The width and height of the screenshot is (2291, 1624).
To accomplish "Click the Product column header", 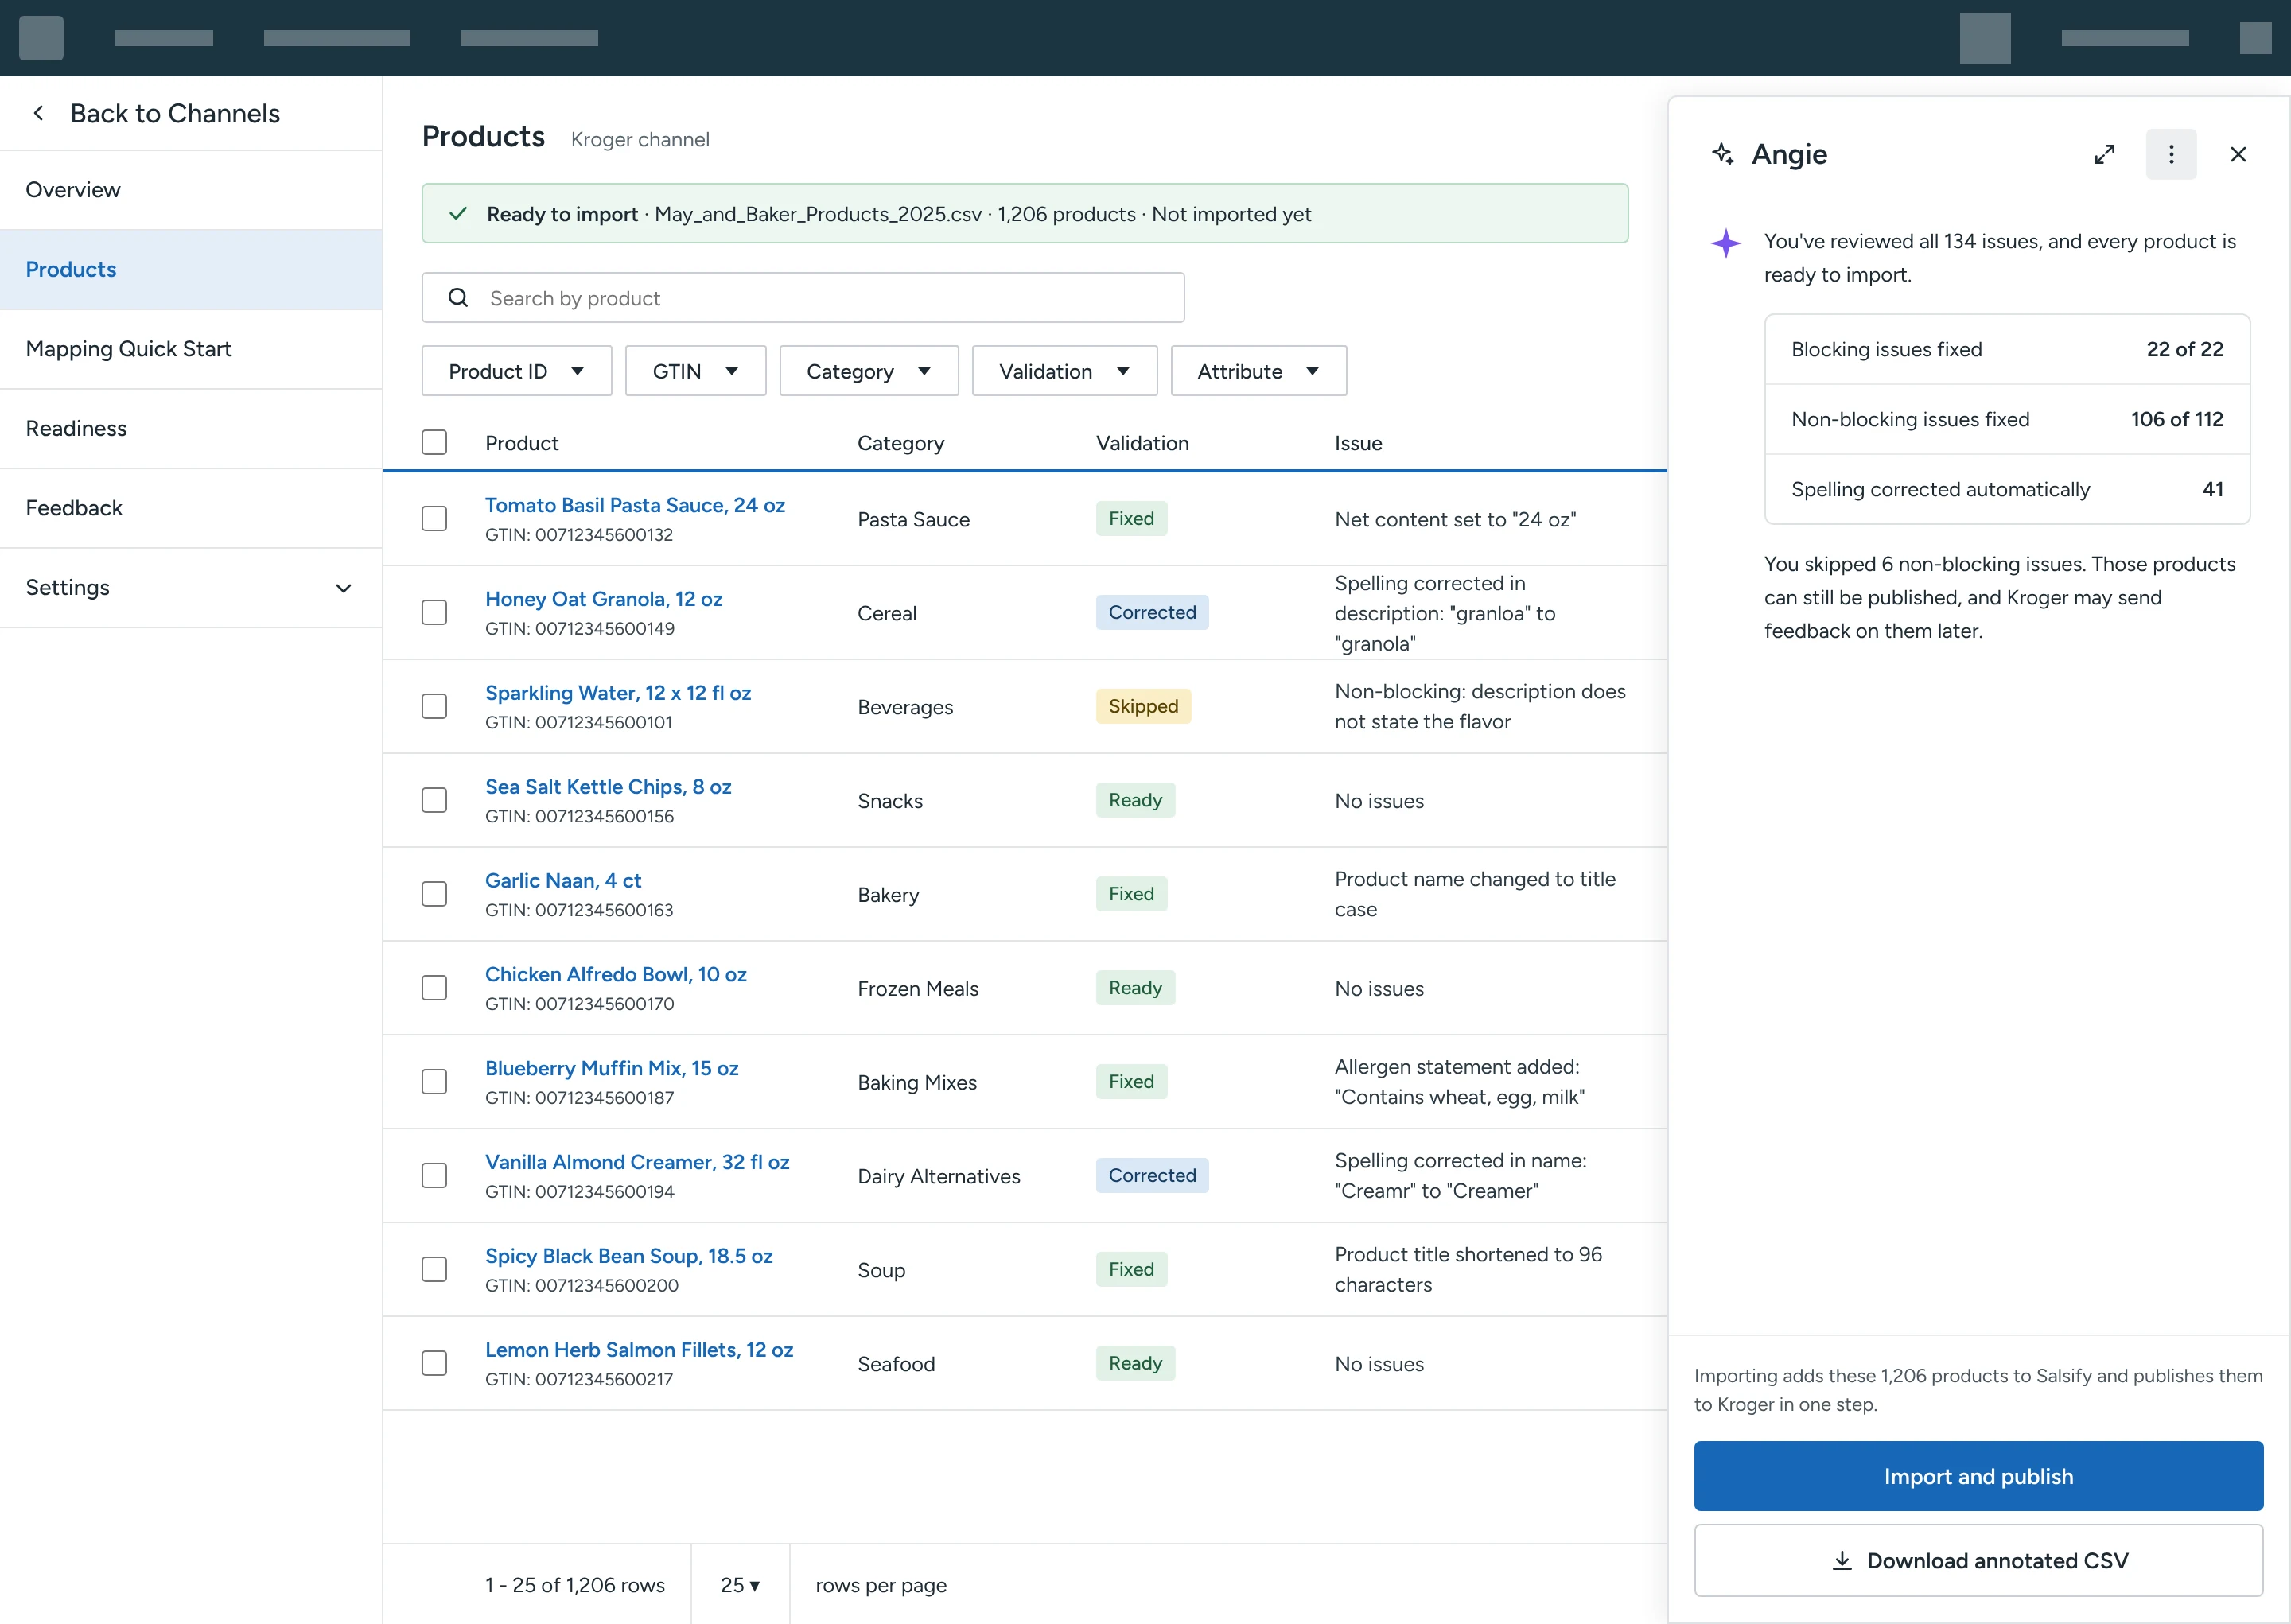I will pos(521,443).
